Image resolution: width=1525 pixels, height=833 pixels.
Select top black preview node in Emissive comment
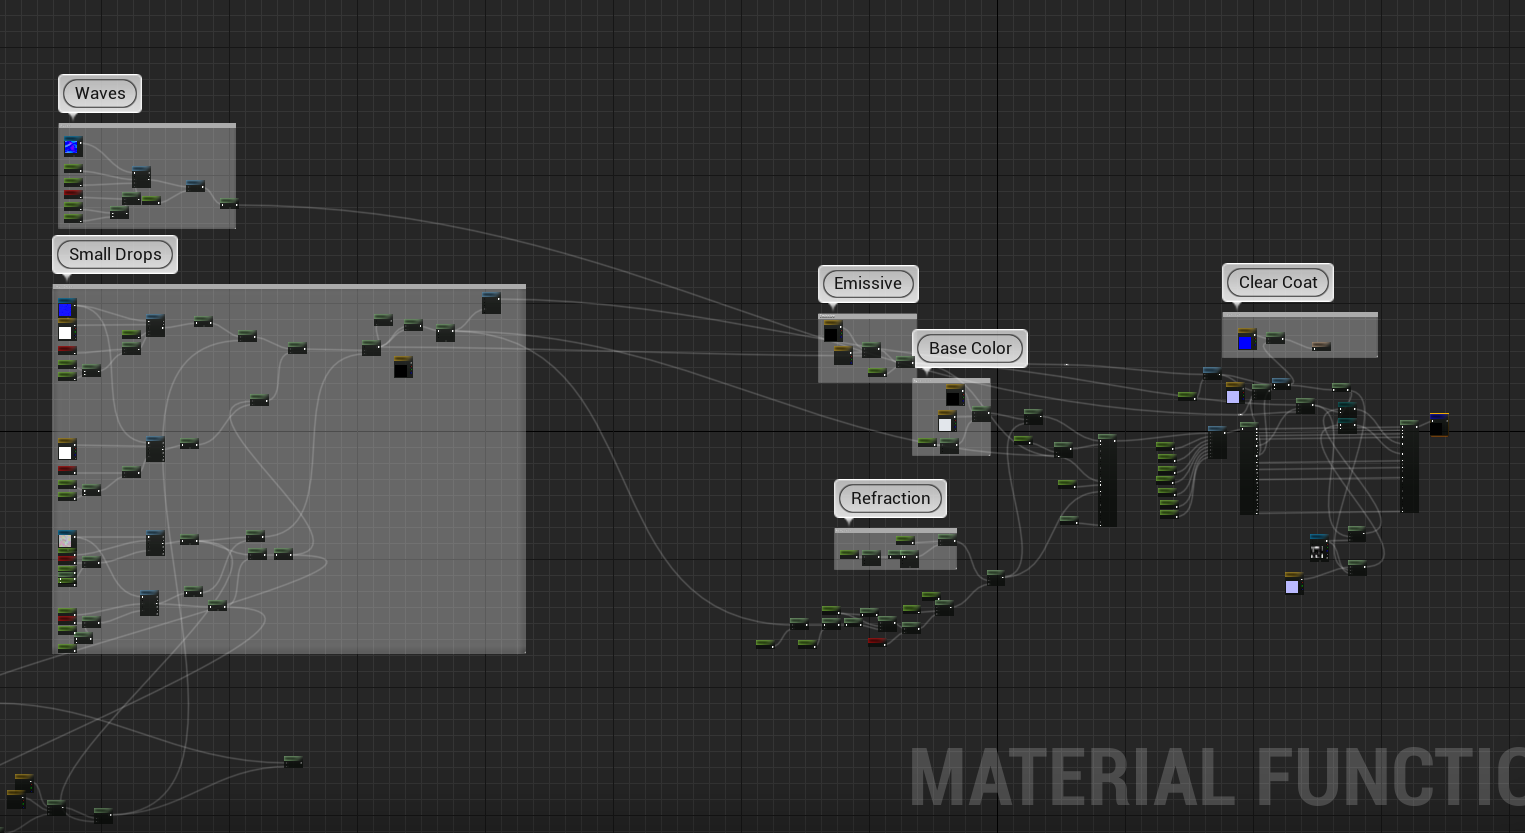832,330
